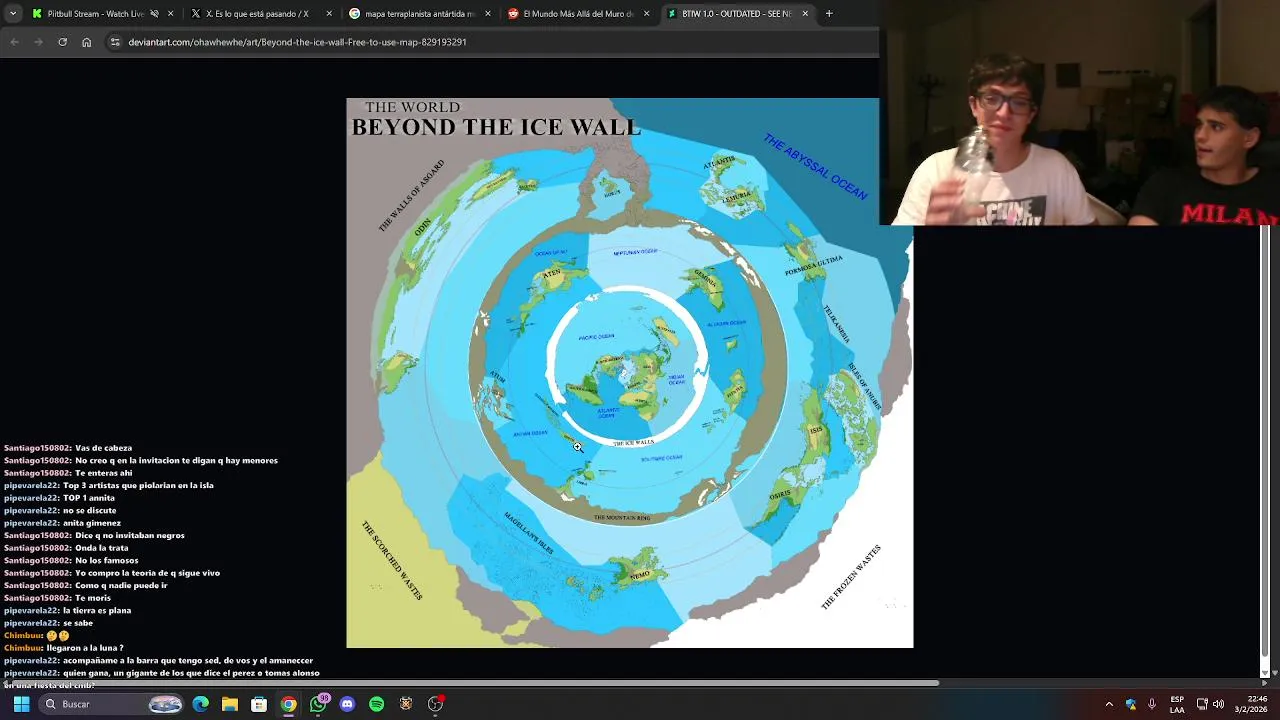Open the Windows Start menu
The height and width of the screenshot is (720, 1280).
21,704
